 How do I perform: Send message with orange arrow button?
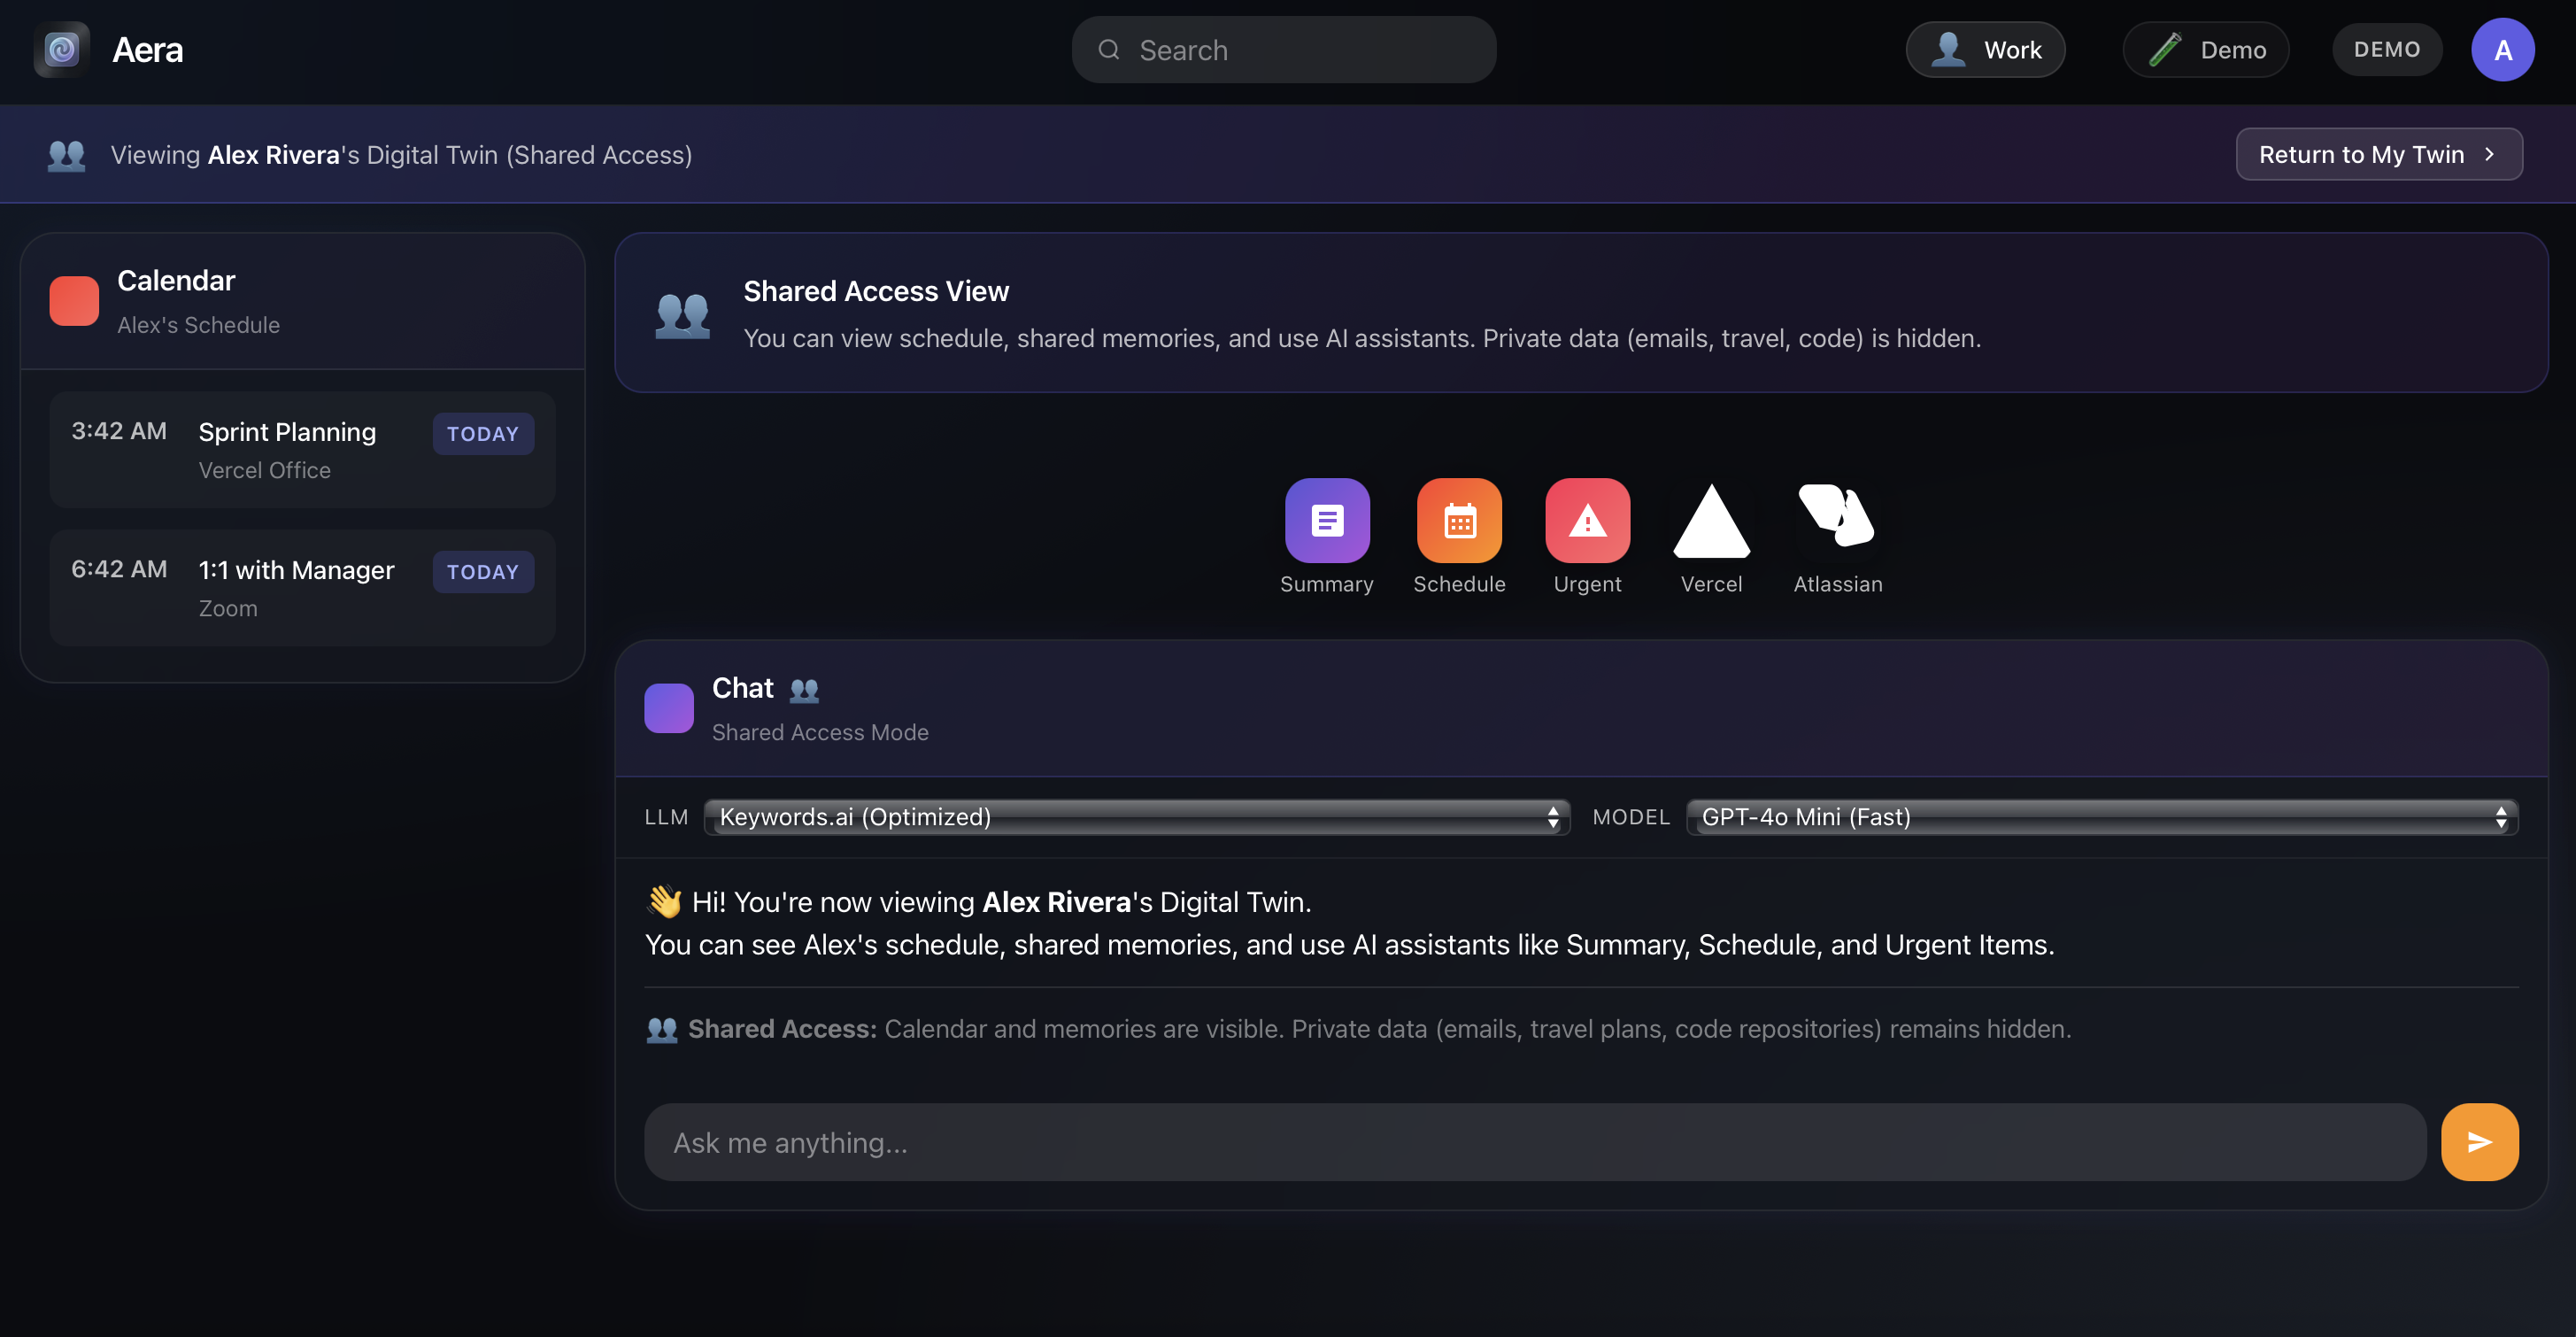point(2479,1142)
